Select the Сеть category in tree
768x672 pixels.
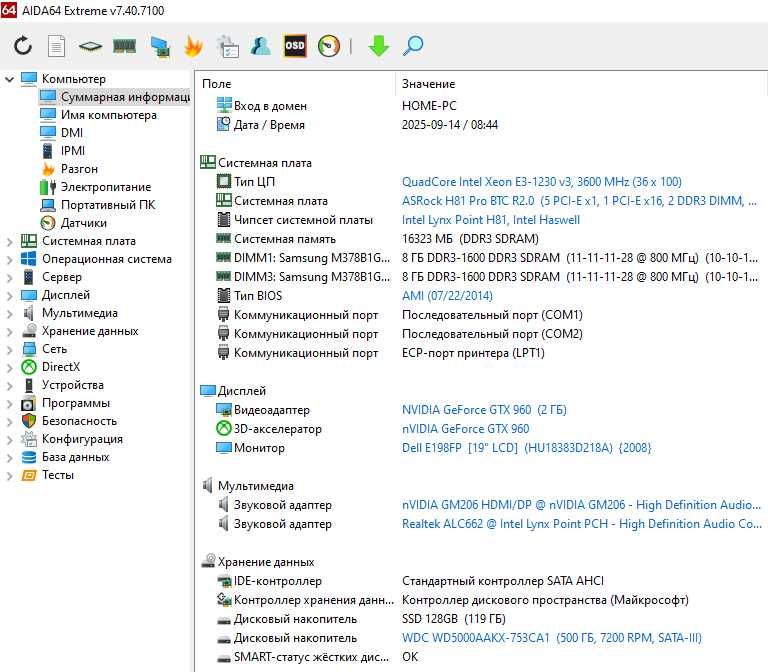pos(54,349)
